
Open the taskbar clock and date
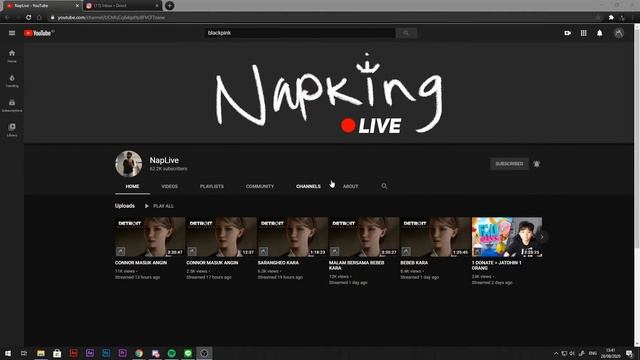610,353
